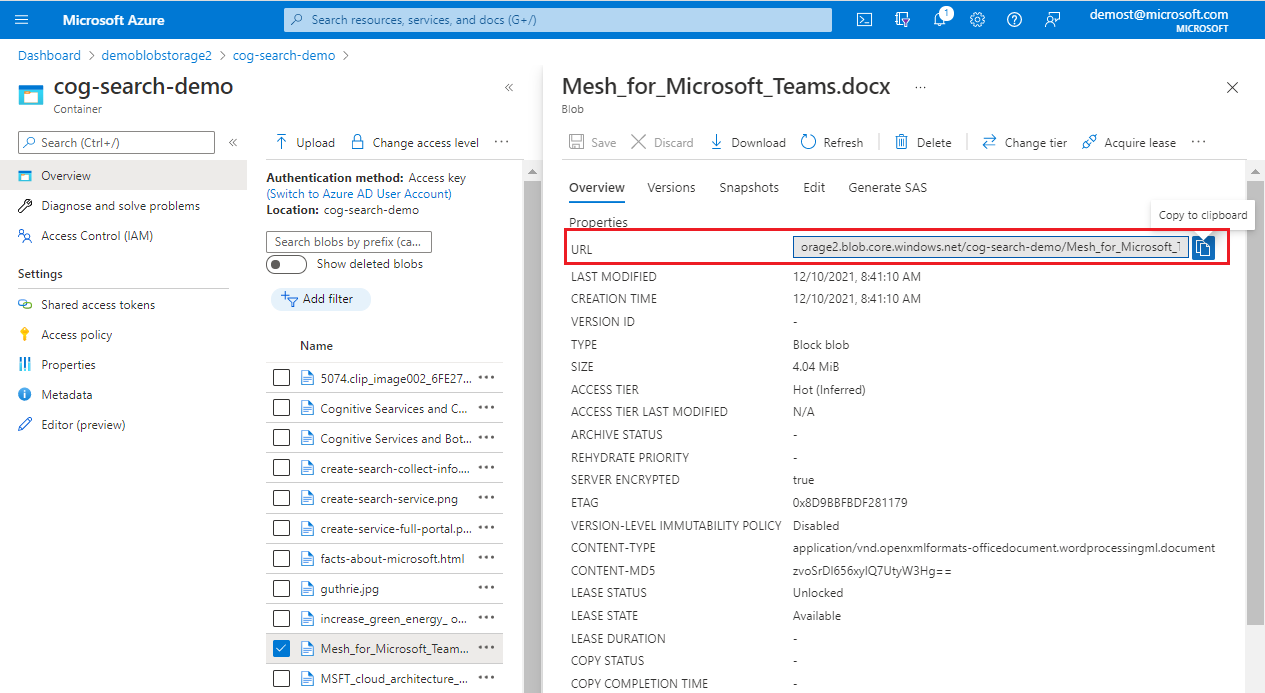1265x693 pixels.
Task: Copy the blob URL to clipboard
Action: [1203, 248]
